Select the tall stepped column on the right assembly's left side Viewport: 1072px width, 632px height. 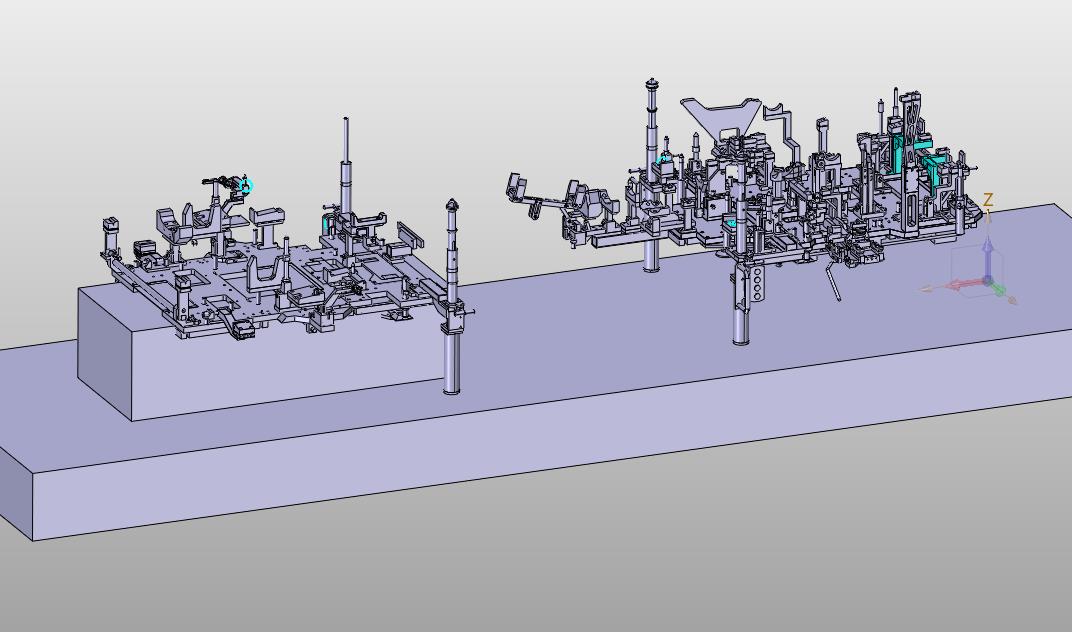pos(652,175)
